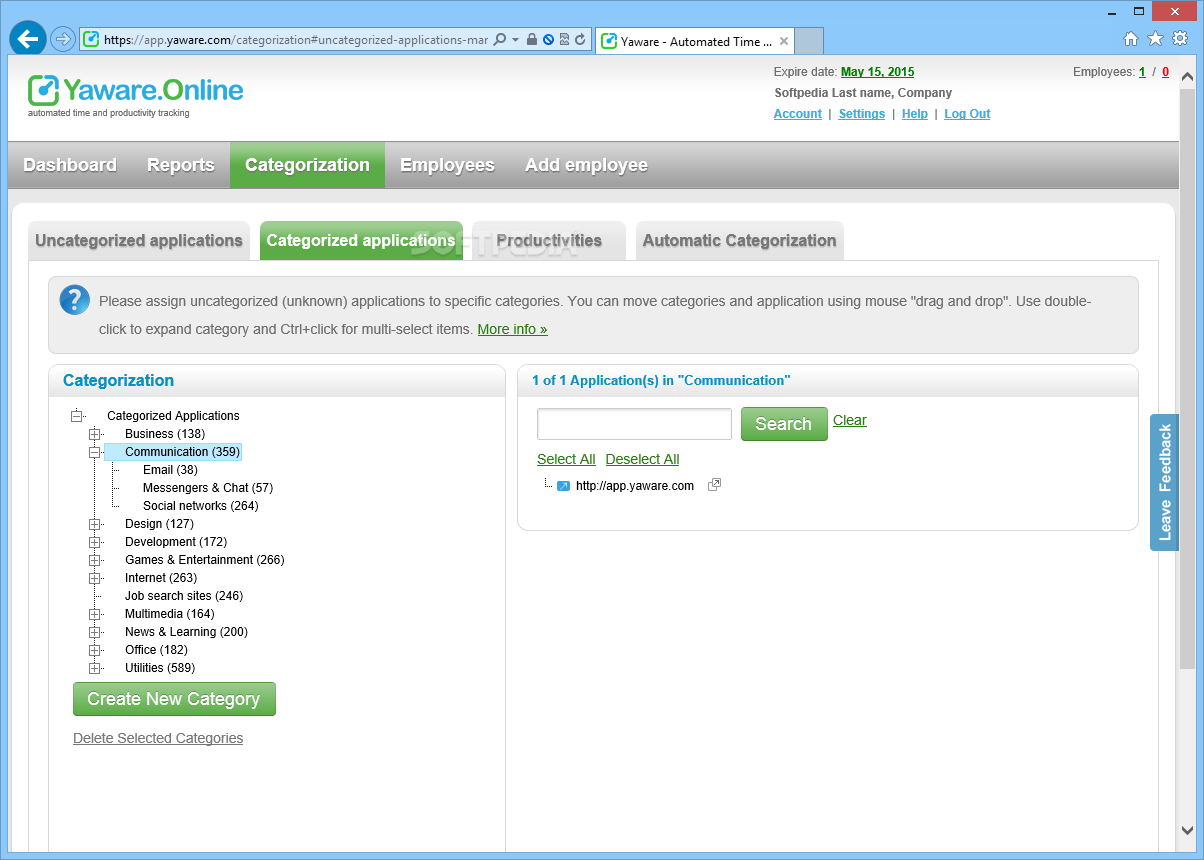
Task: Select Email (38) subcategory
Action: pos(170,470)
